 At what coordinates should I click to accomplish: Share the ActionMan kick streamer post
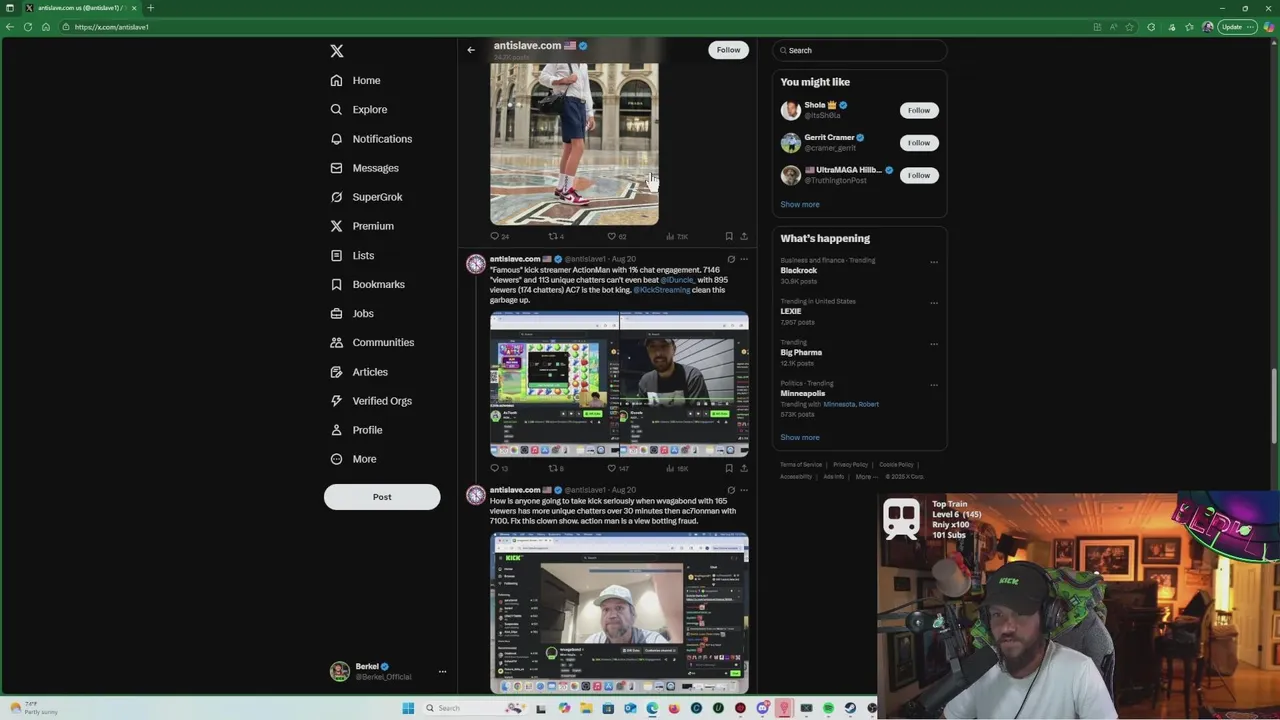tap(744, 468)
